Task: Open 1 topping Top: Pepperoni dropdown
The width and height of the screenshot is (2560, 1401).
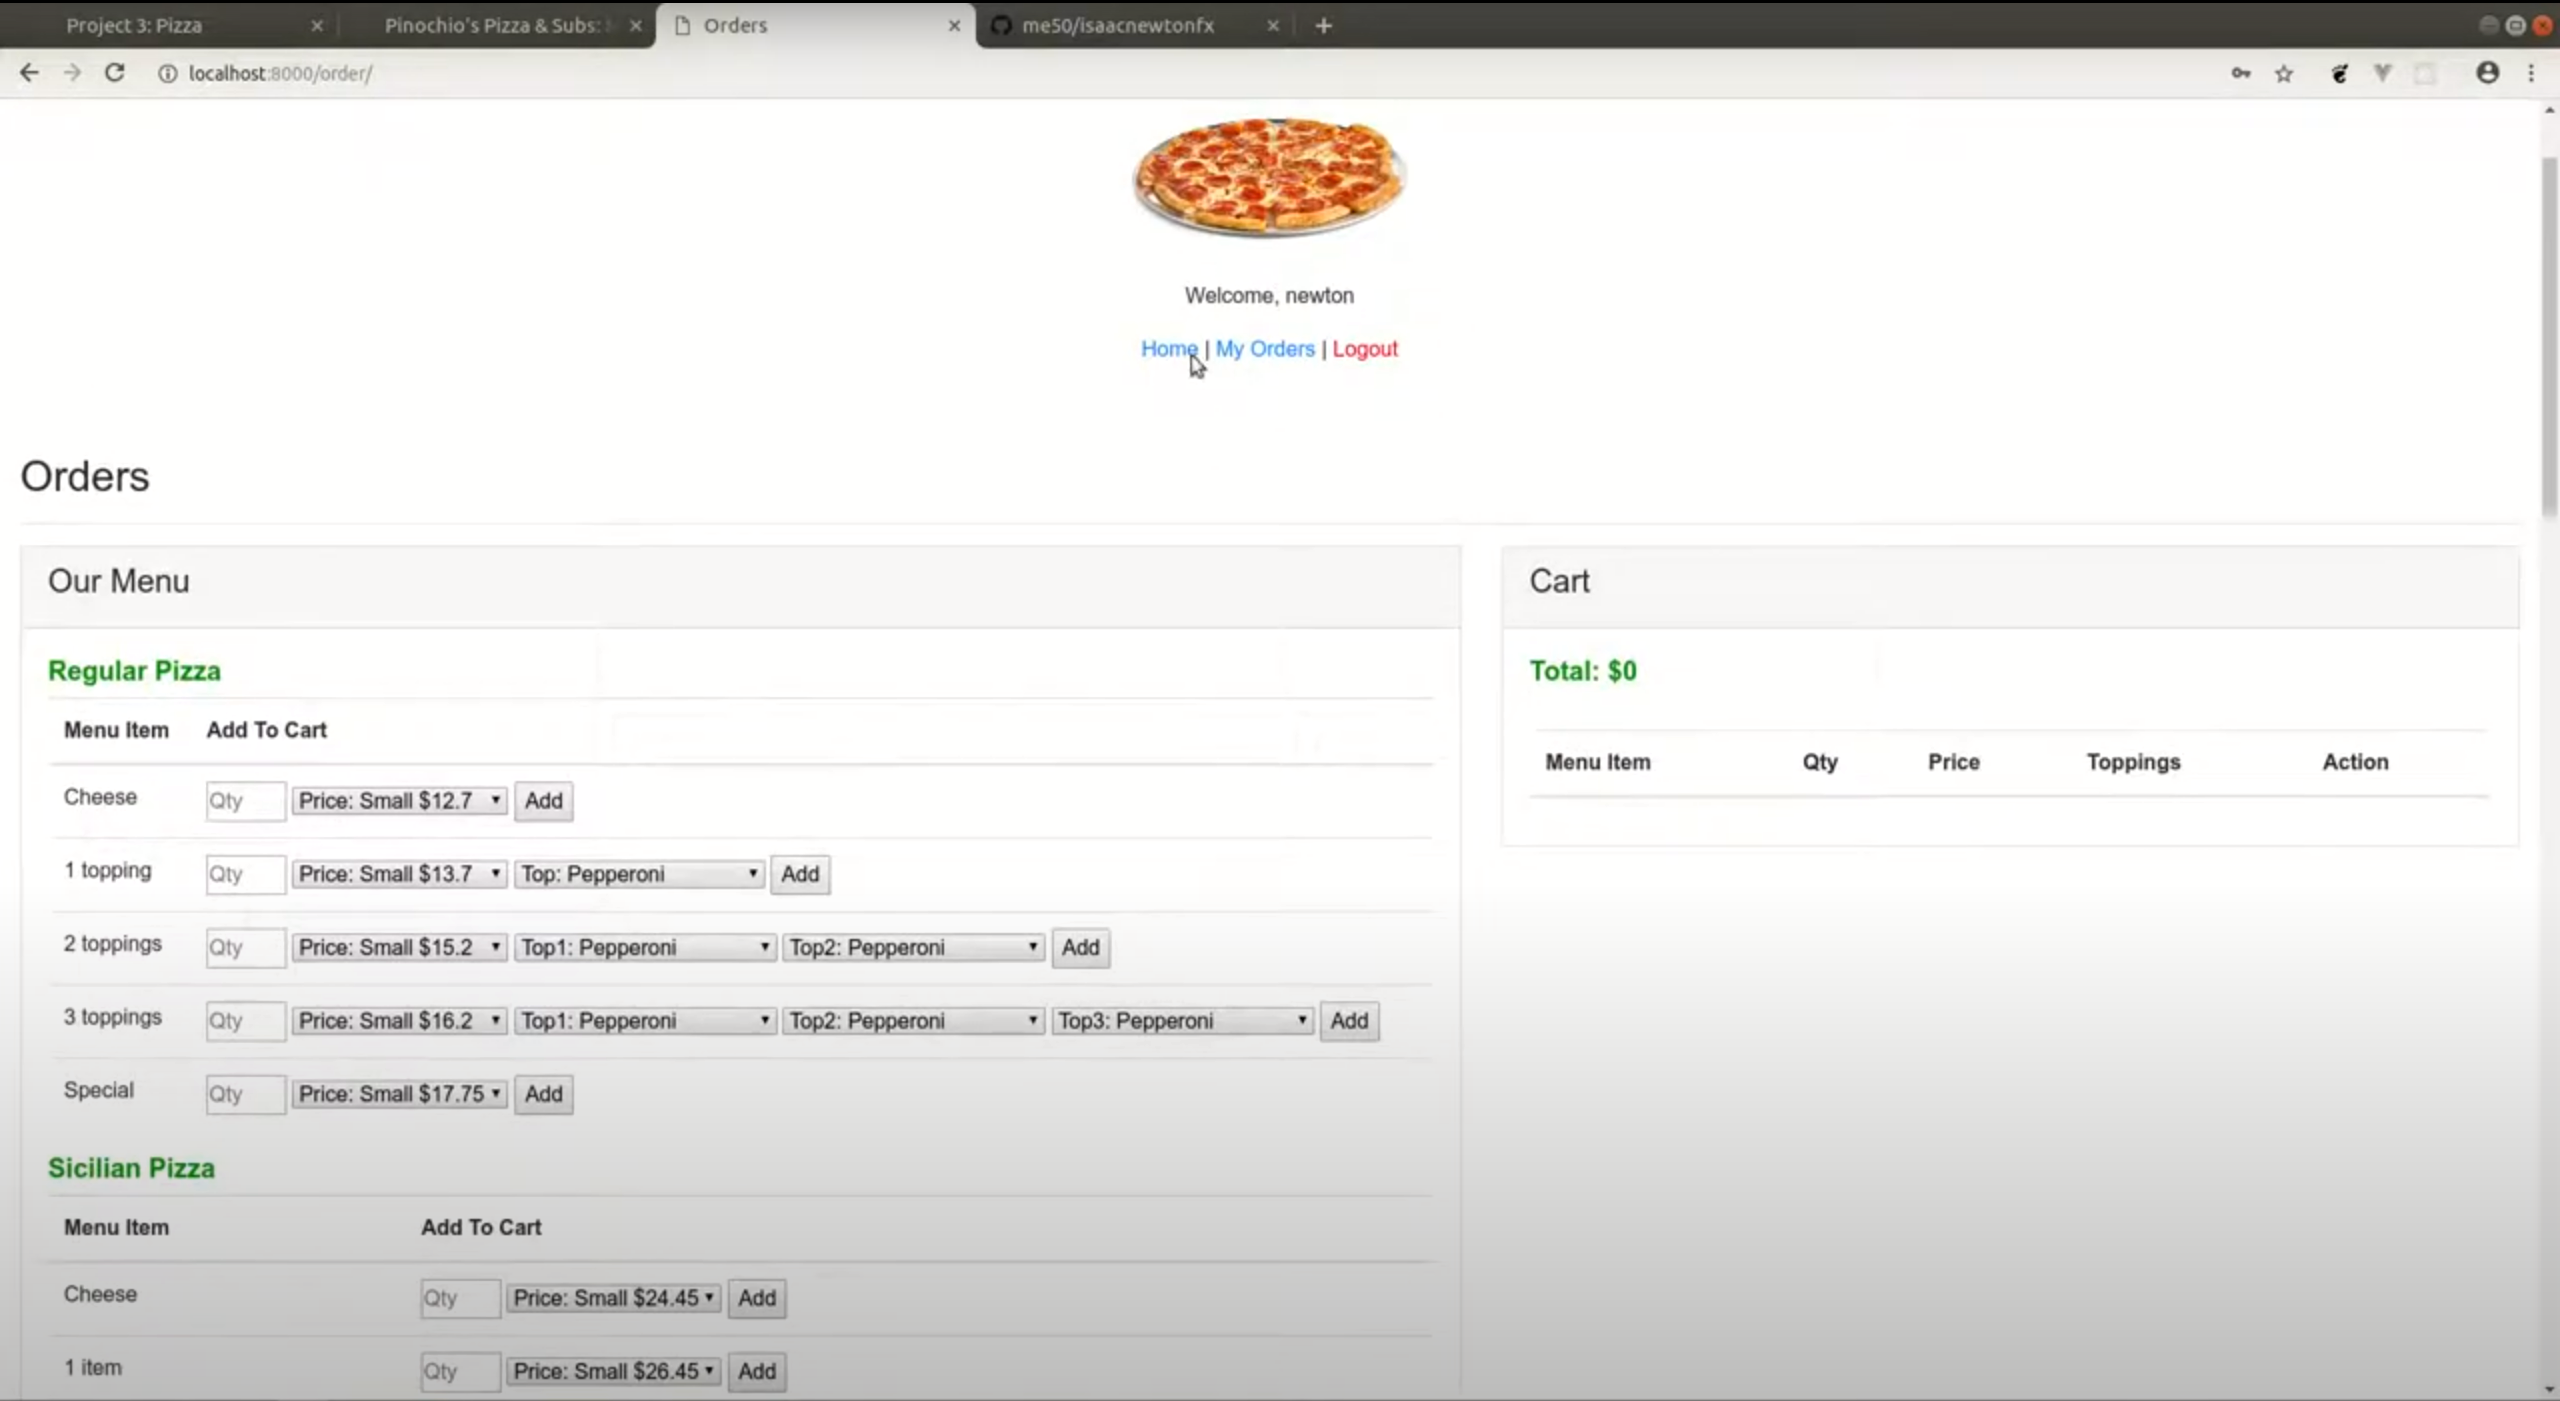Action: point(639,874)
